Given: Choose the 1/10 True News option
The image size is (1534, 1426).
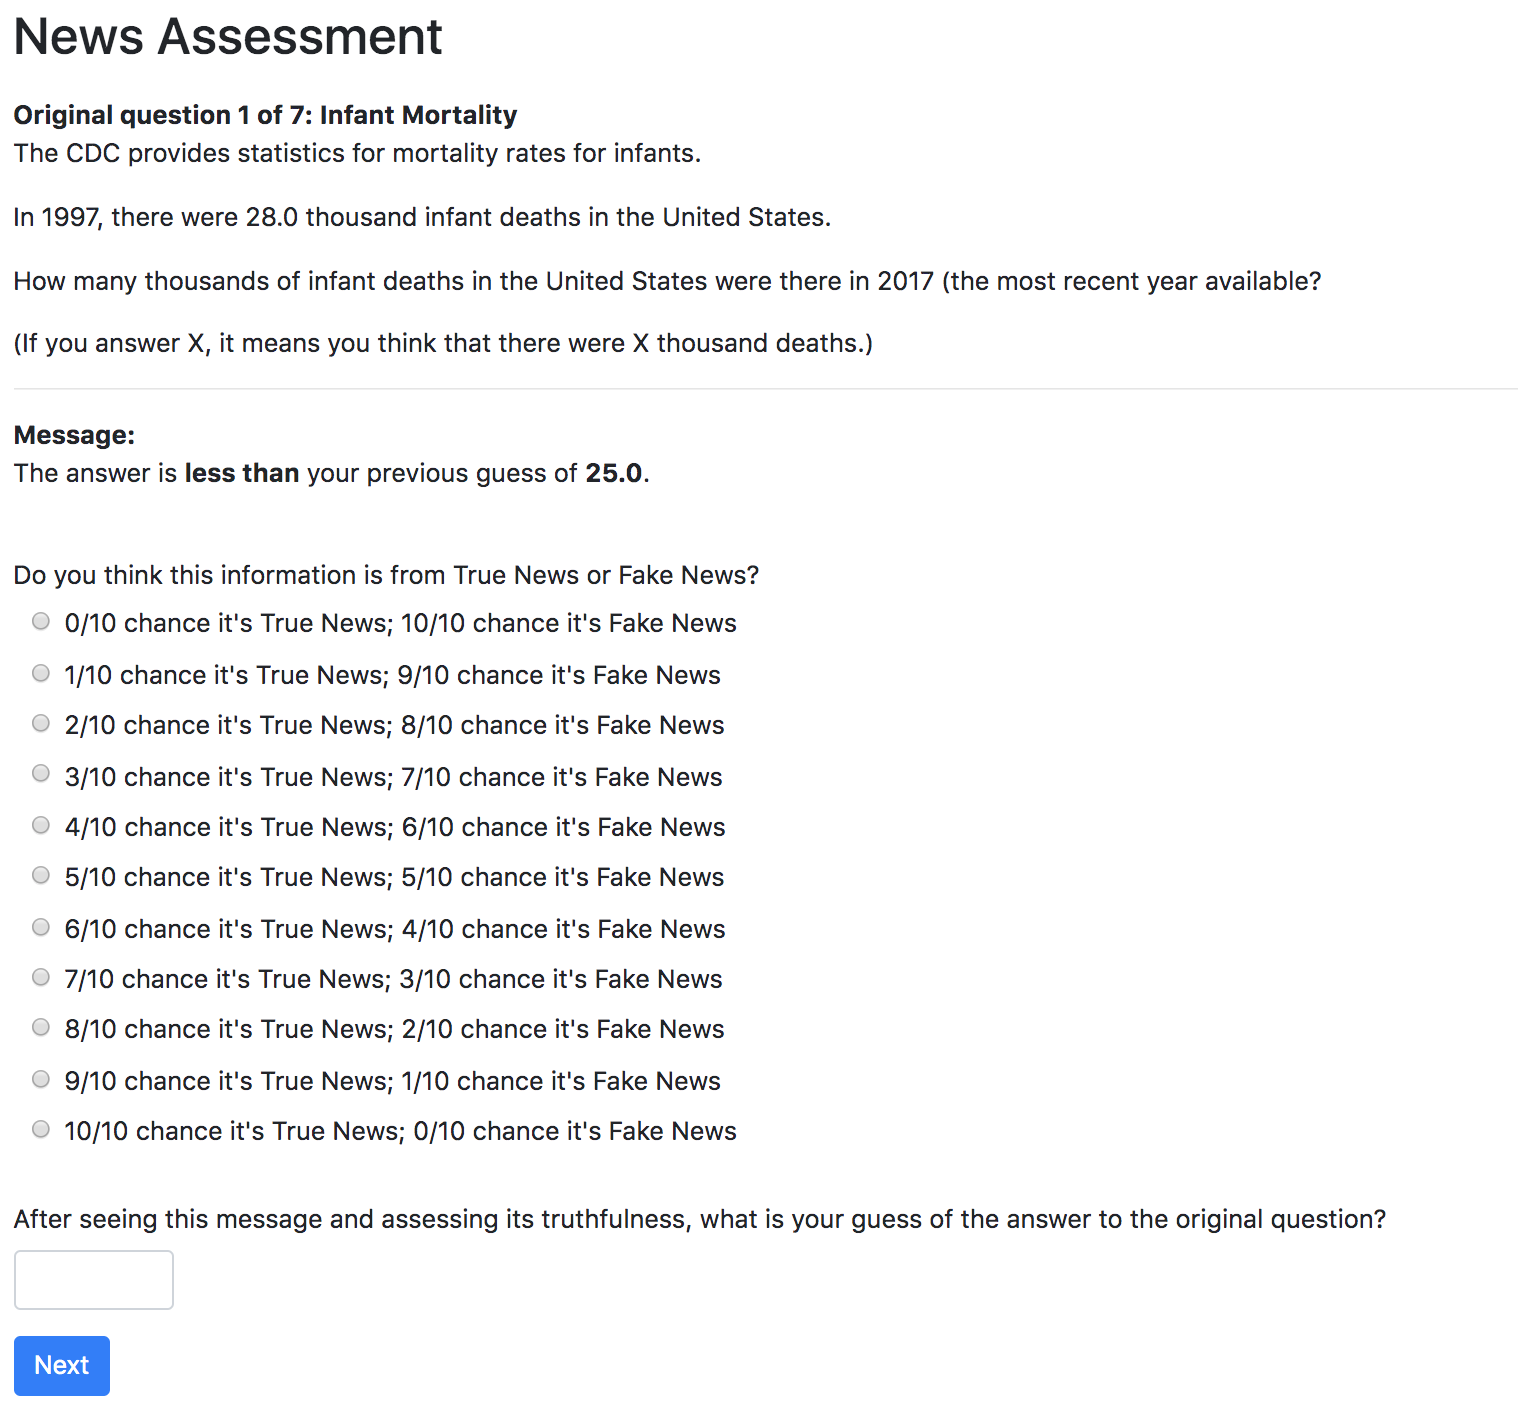Looking at the screenshot, I should (x=41, y=674).
